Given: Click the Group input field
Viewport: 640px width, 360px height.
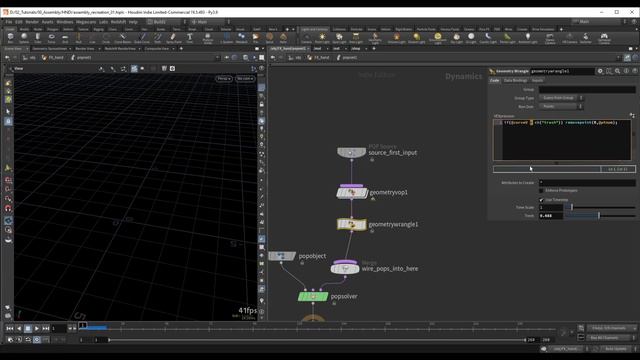Looking at the screenshot, I should [587, 89].
